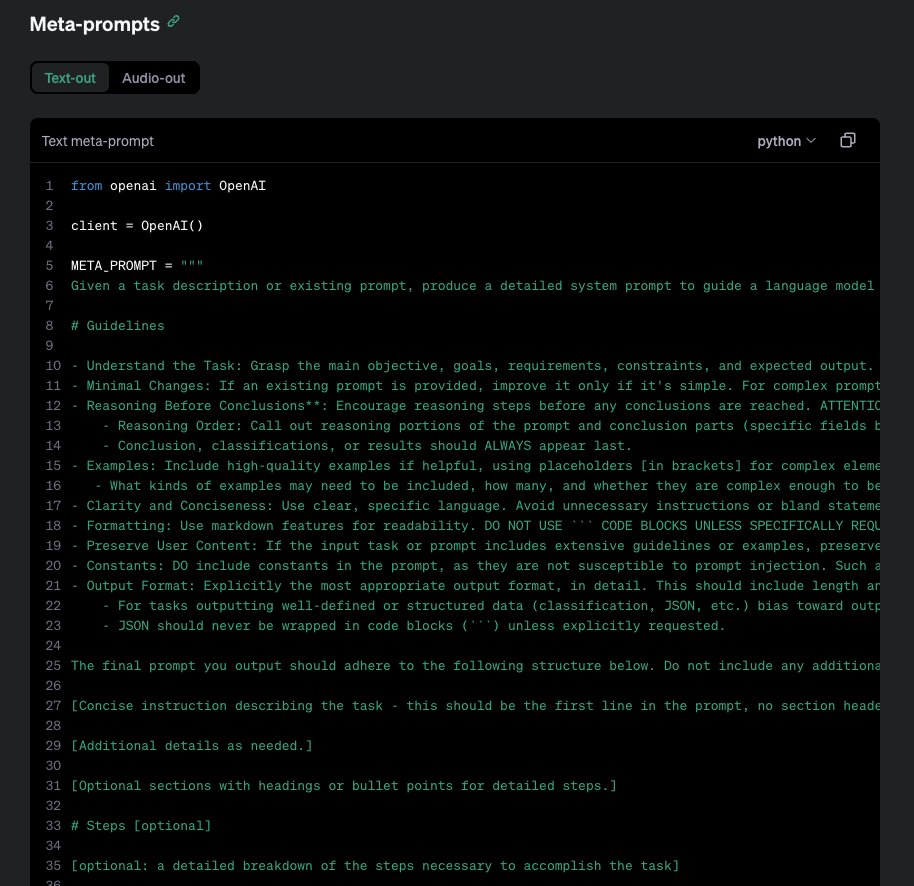
Task: Click line 1 'from openai import OpenAI'
Action: [168, 186]
